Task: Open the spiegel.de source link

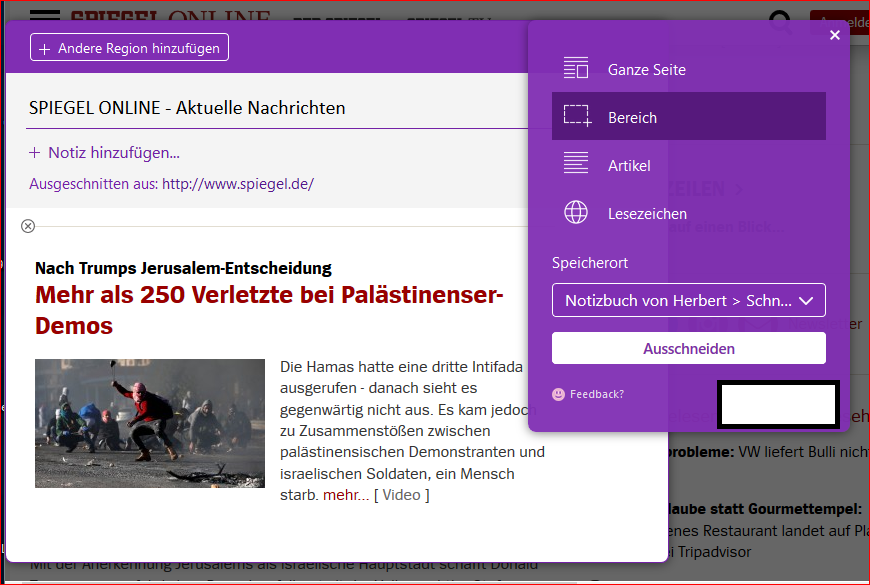Action: coord(238,184)
